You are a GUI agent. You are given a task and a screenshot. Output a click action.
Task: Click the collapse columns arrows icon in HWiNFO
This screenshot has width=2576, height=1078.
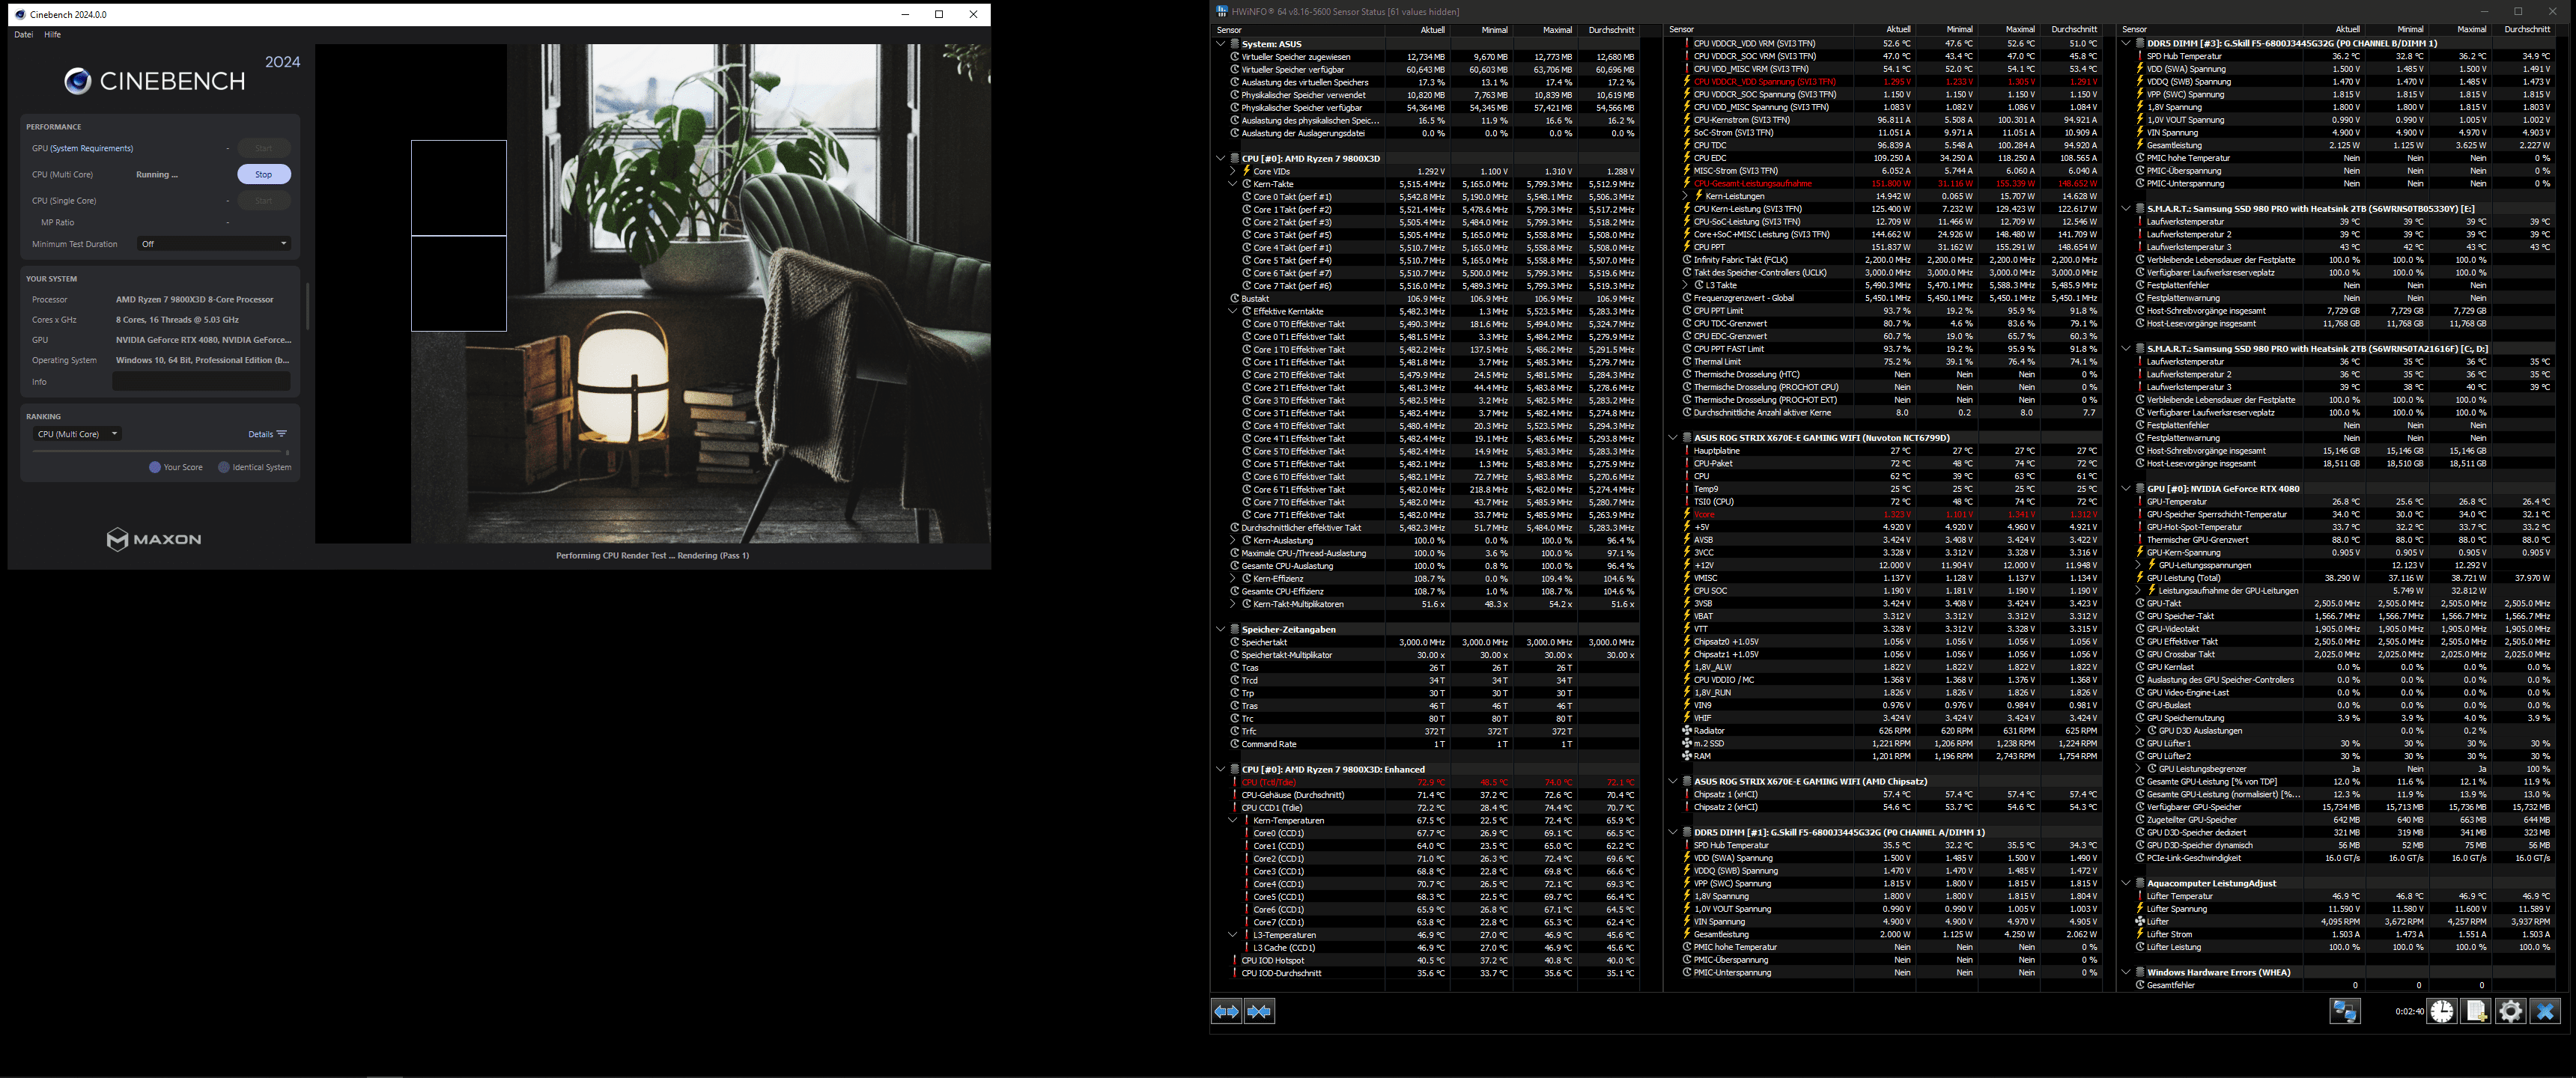pyautogui.click(x=1259, y=1012)
